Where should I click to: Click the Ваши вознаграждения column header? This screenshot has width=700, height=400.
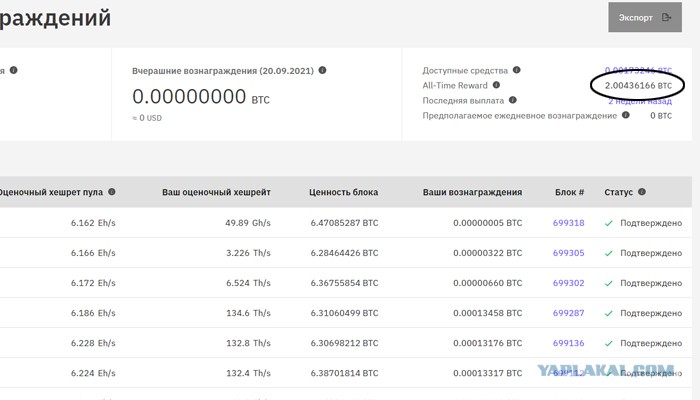(x=472, y=192)
